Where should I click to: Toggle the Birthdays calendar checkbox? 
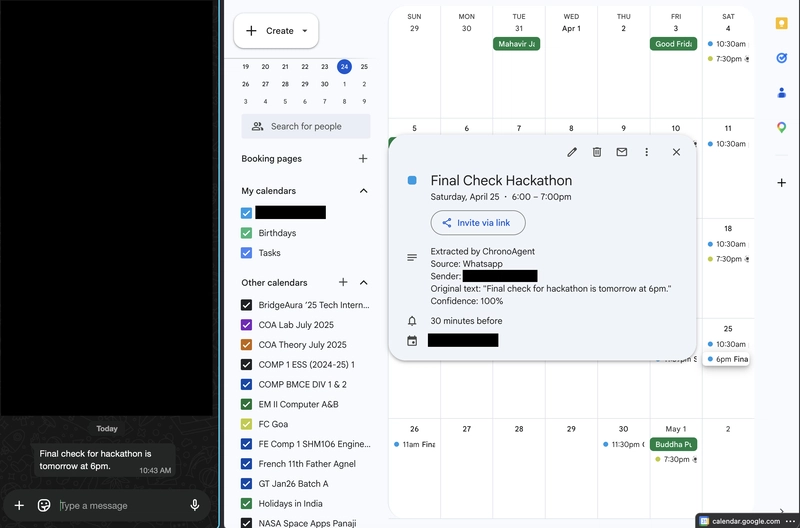click(x=246, y=233)
